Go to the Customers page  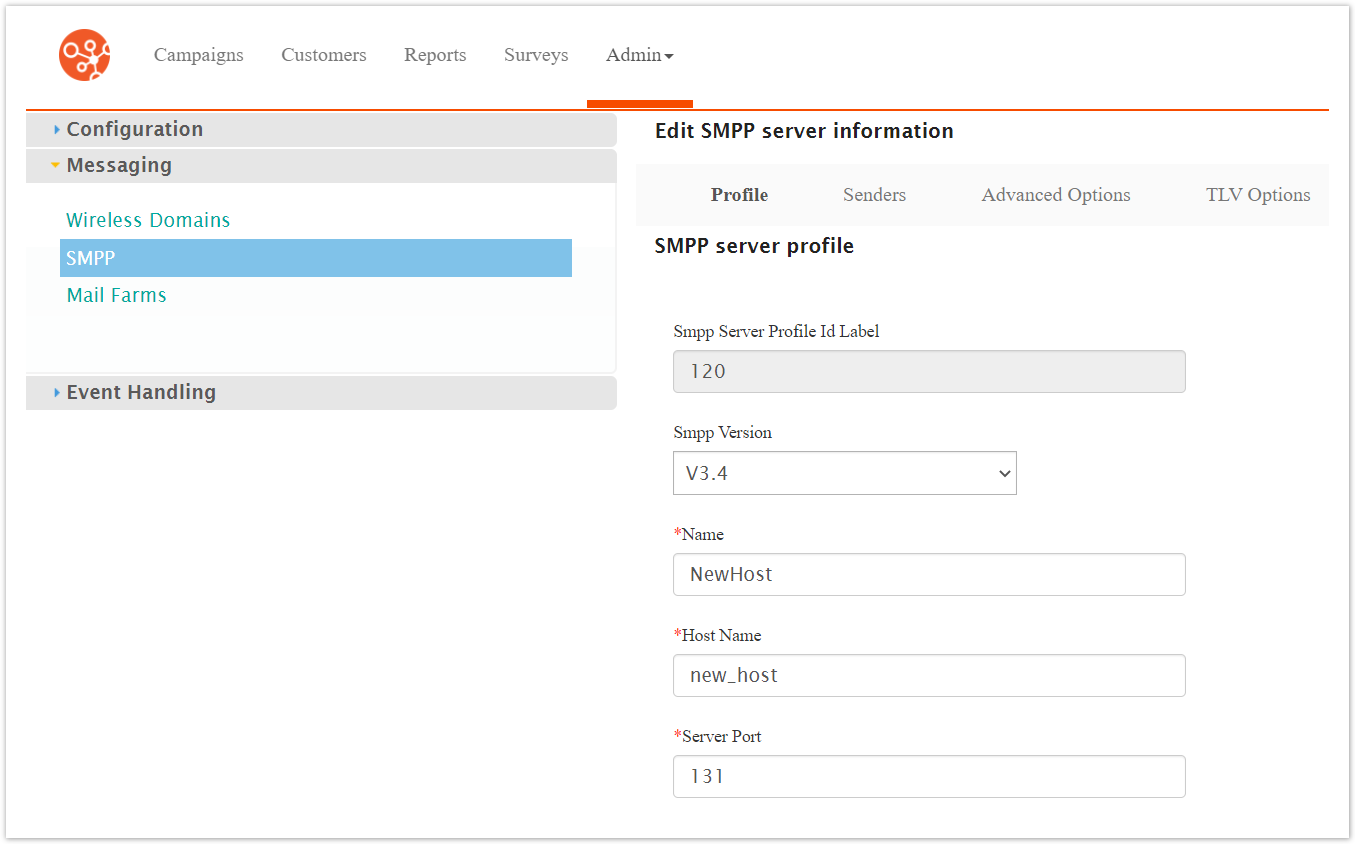323,55
